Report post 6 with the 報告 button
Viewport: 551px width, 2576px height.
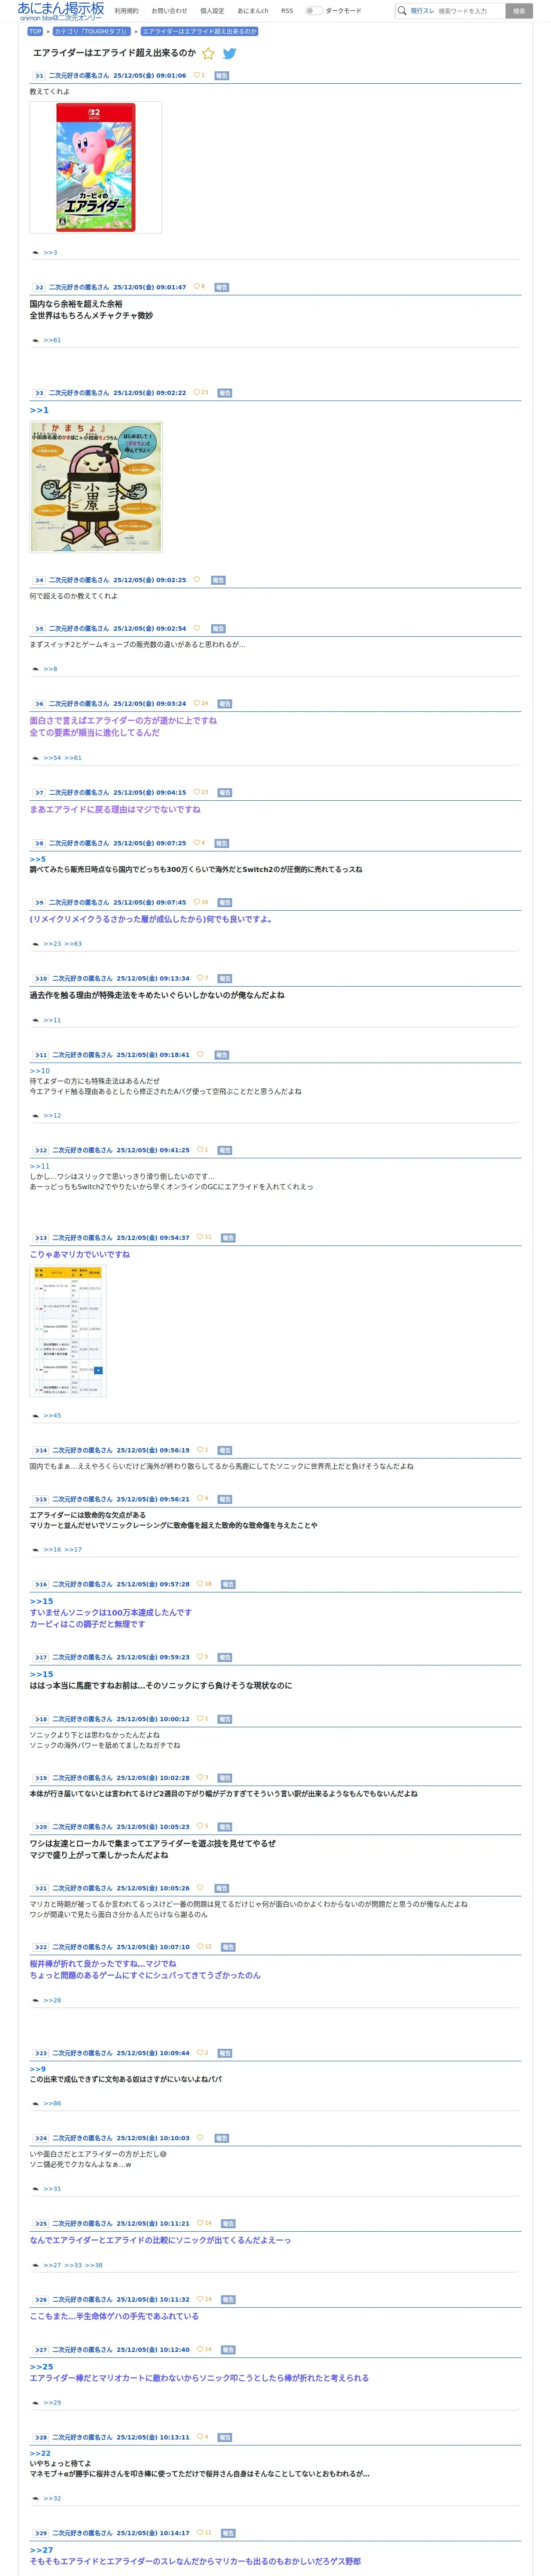point(225,704)
